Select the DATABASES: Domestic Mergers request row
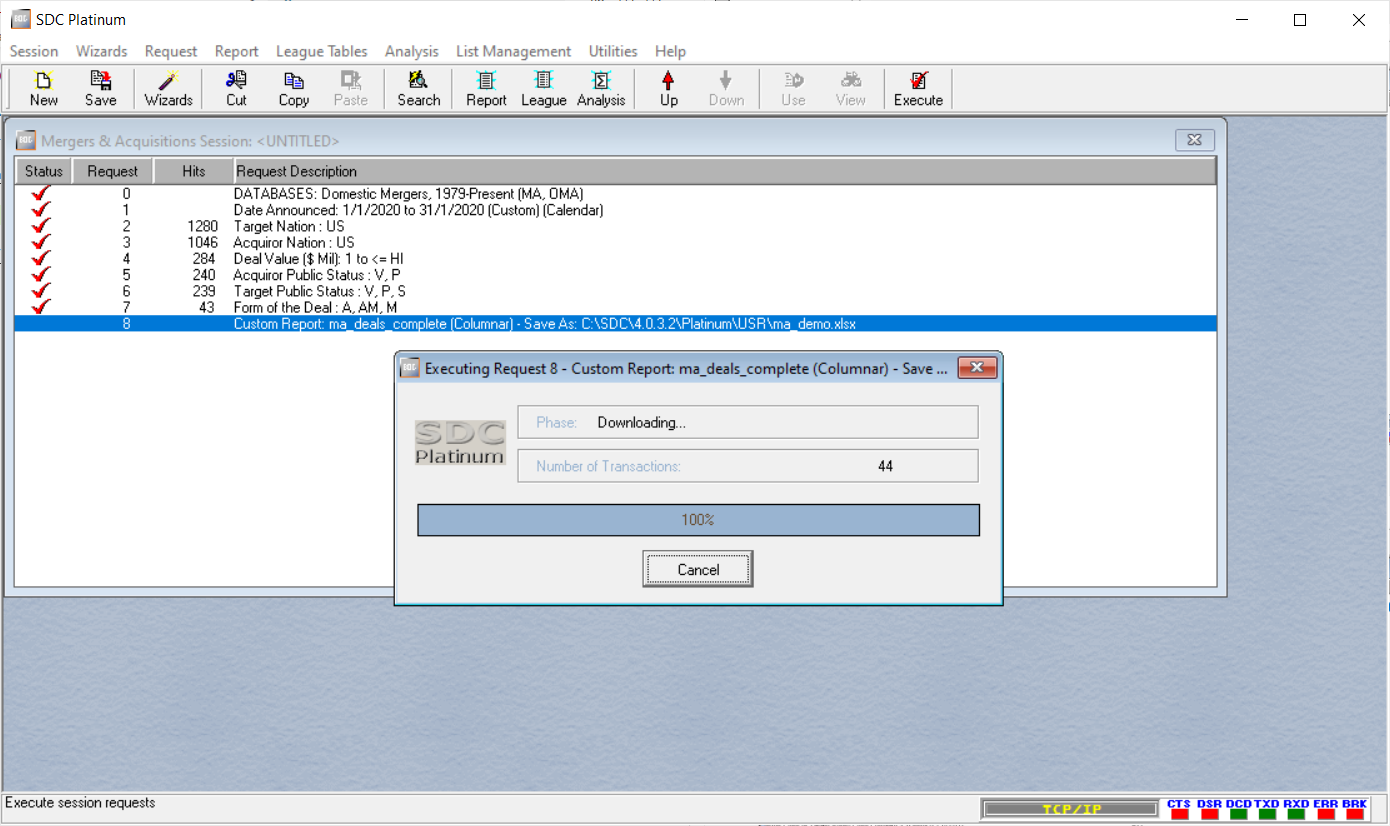Screen dimensions: 1390x826 pos(615,194)
